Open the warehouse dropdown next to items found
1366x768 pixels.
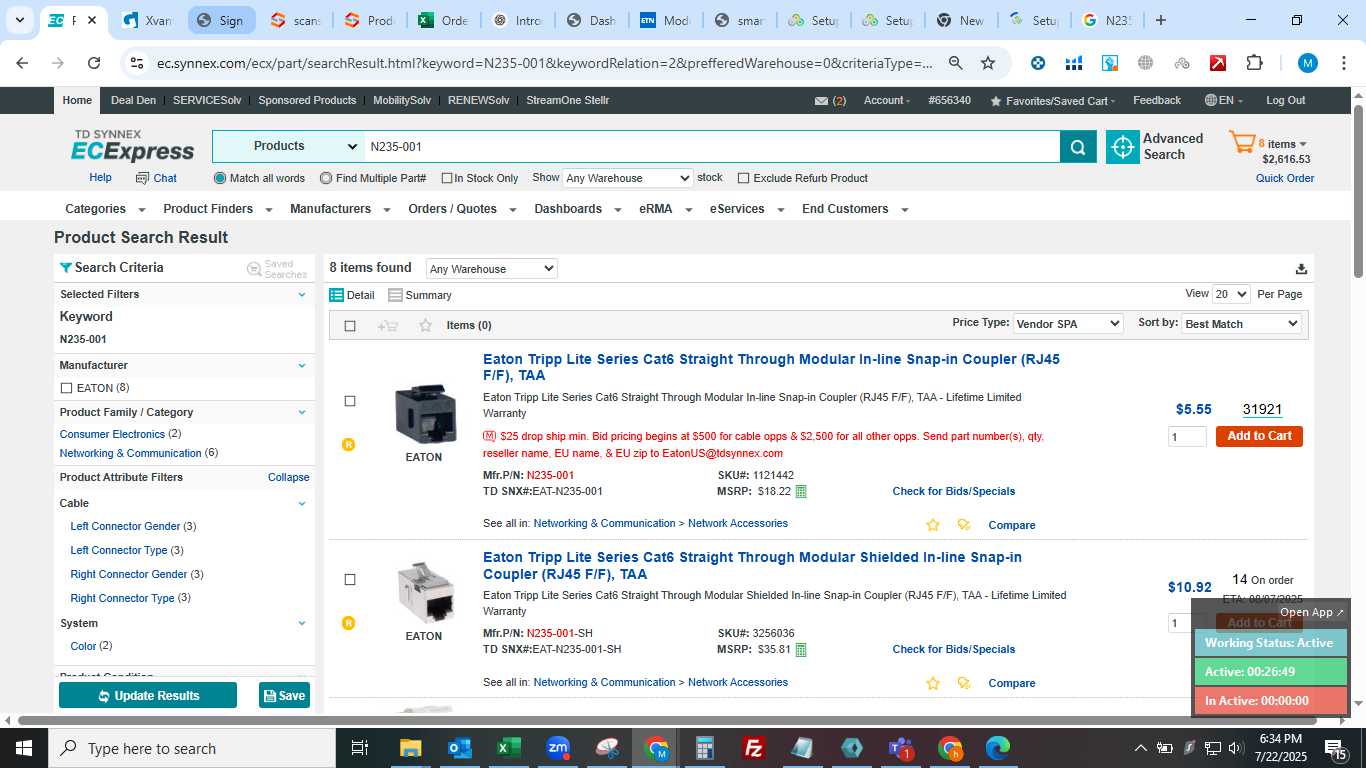click(491, 269)
